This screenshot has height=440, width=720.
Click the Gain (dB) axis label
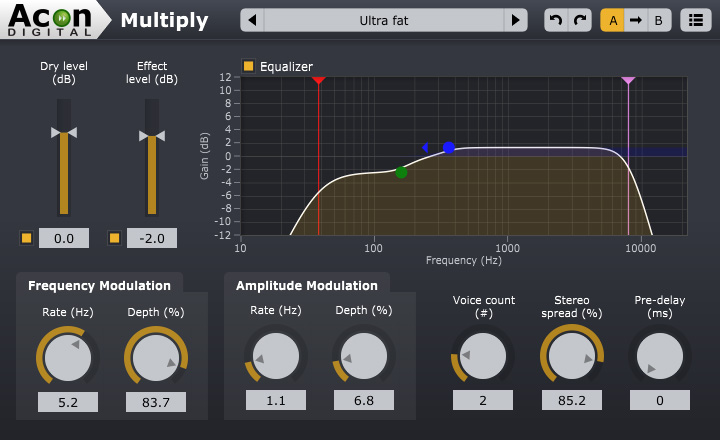pos(204,156)
